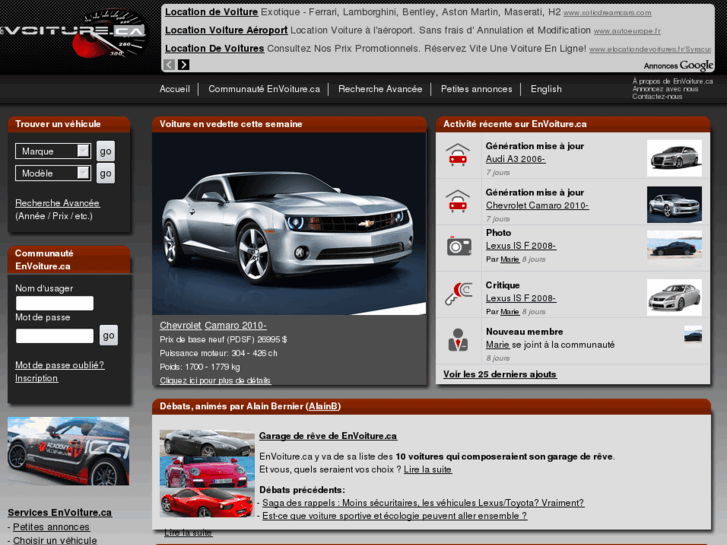Go to Recherche Avancée in the navigation bar
This screenshot has height=545, width=727.
pyautogui.click(x=380, y=89)
